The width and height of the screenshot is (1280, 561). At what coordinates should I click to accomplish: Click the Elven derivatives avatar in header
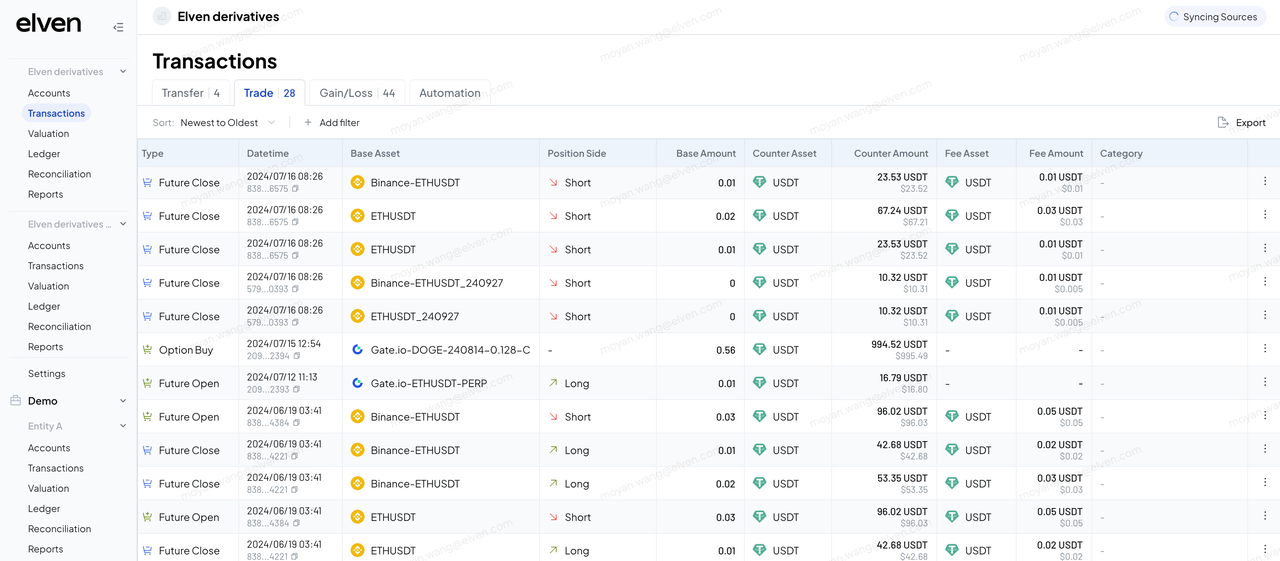161,16
